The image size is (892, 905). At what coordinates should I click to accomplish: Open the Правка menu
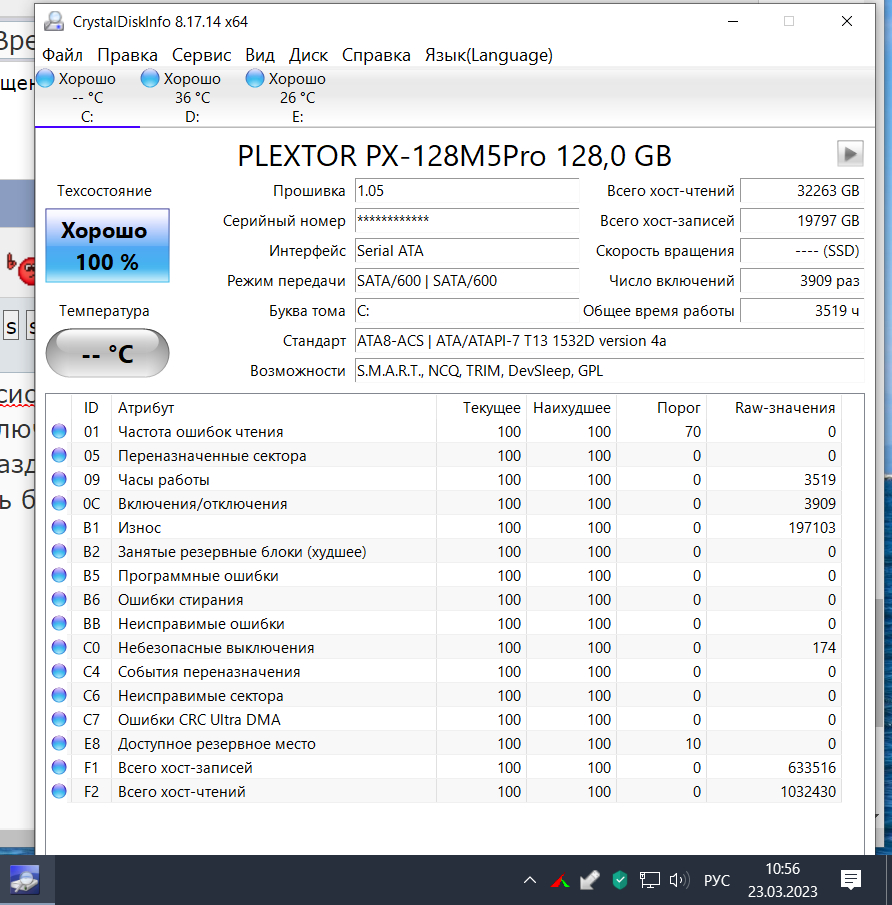coord(127,55)
